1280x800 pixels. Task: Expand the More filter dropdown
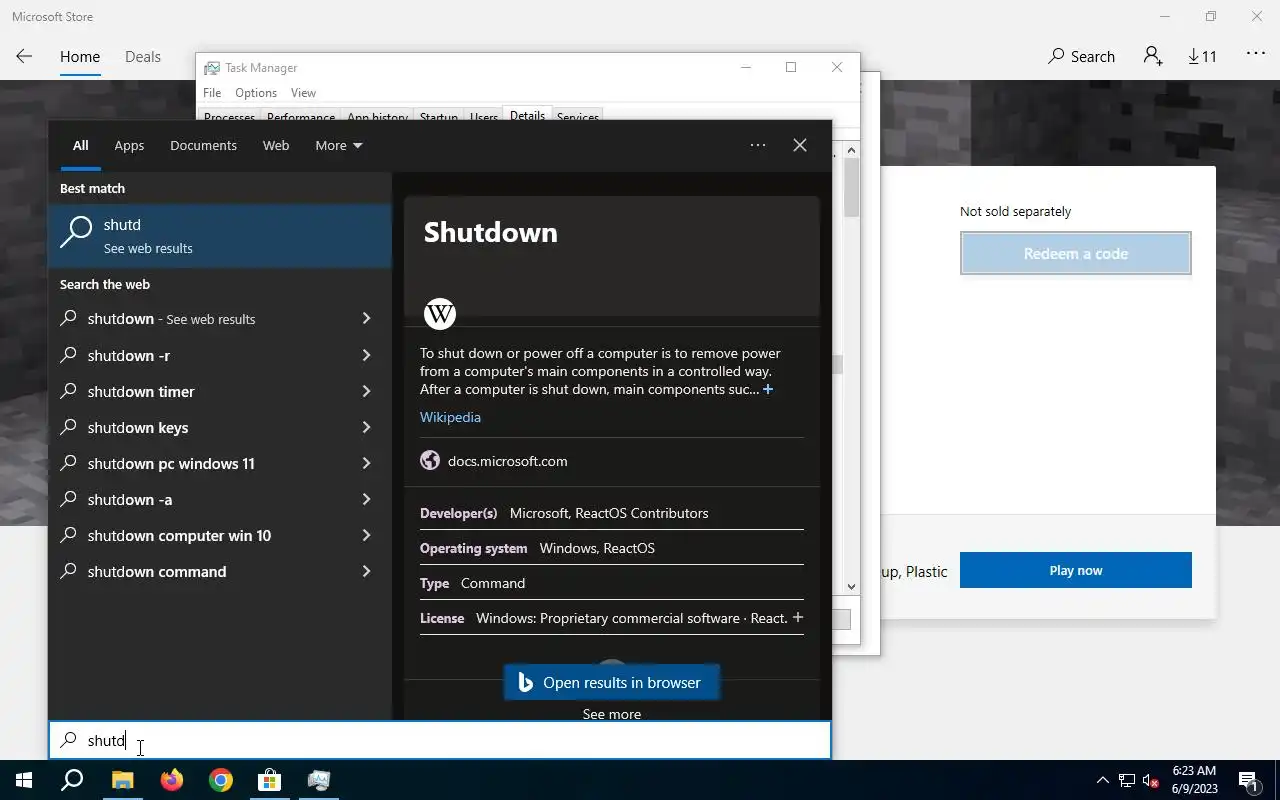pos(339,145)
